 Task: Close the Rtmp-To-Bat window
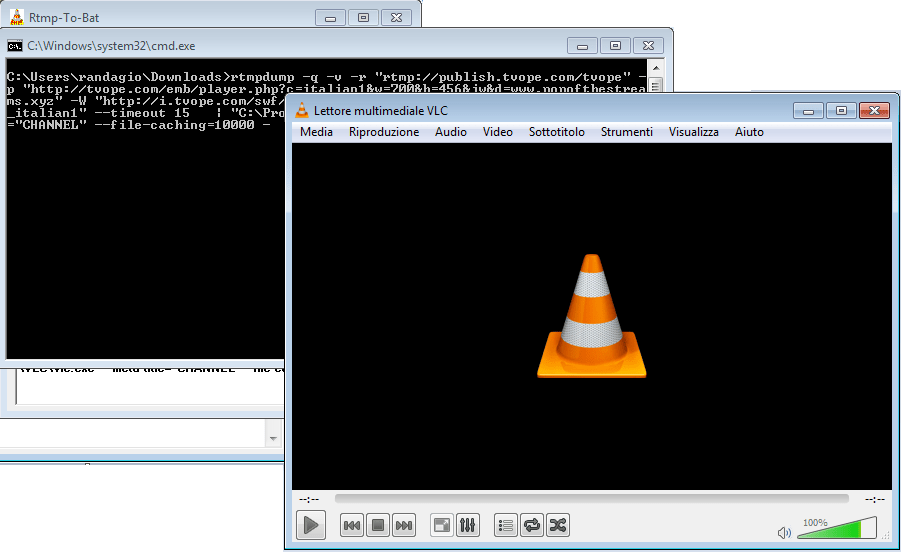click(396, 18)
